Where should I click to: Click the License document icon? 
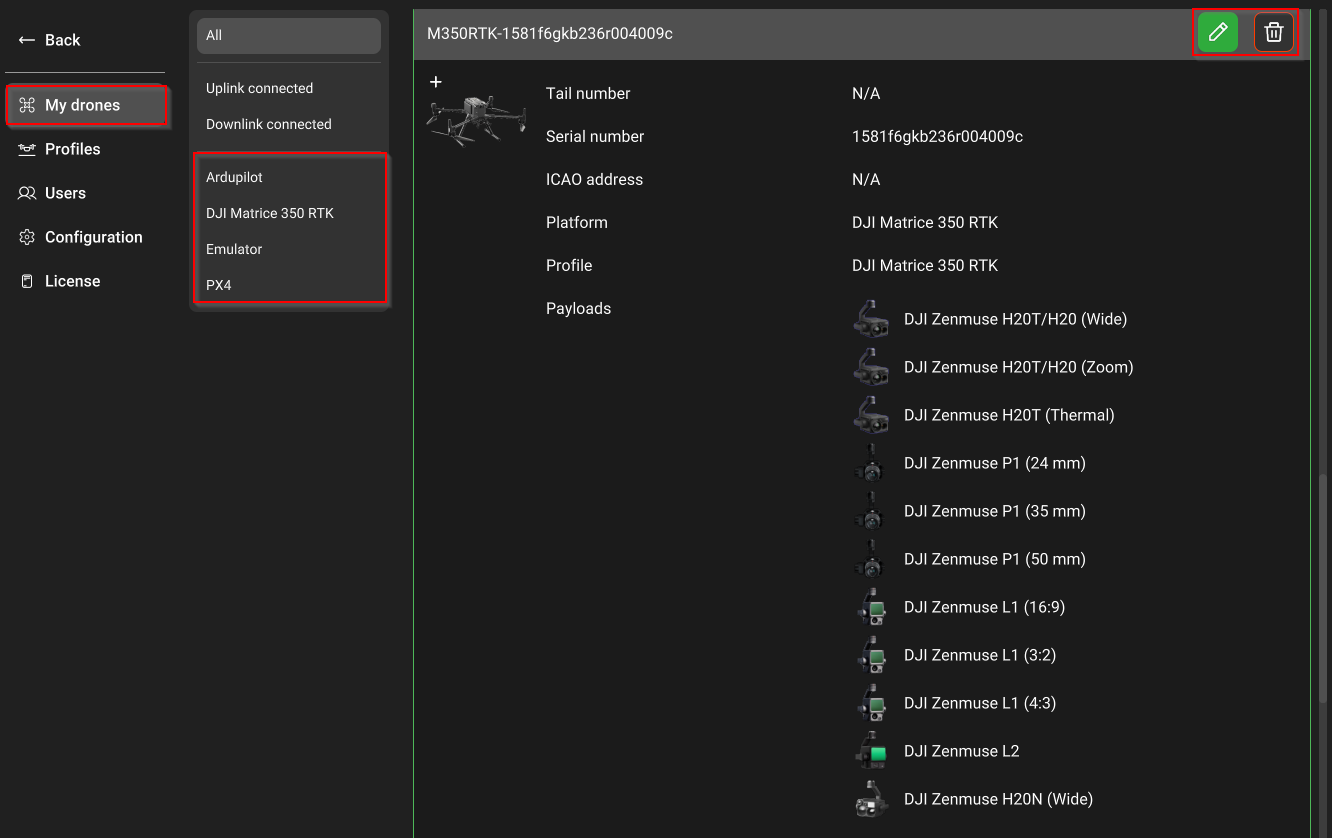coord(27,281)
